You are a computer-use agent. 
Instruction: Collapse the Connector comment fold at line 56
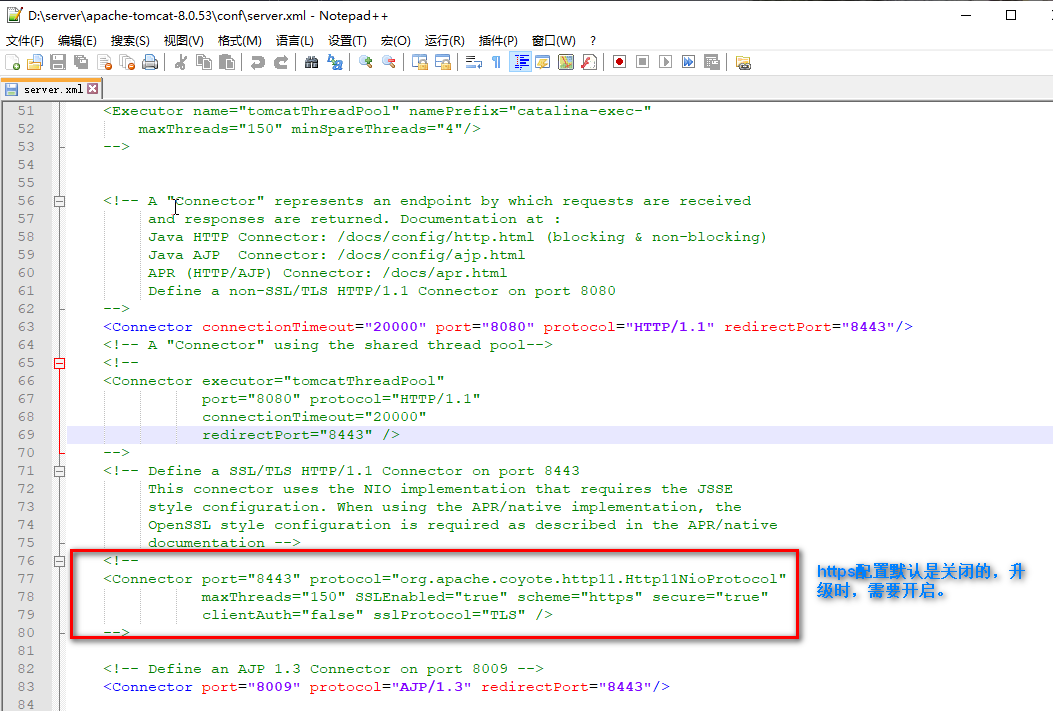click(59, 201)
